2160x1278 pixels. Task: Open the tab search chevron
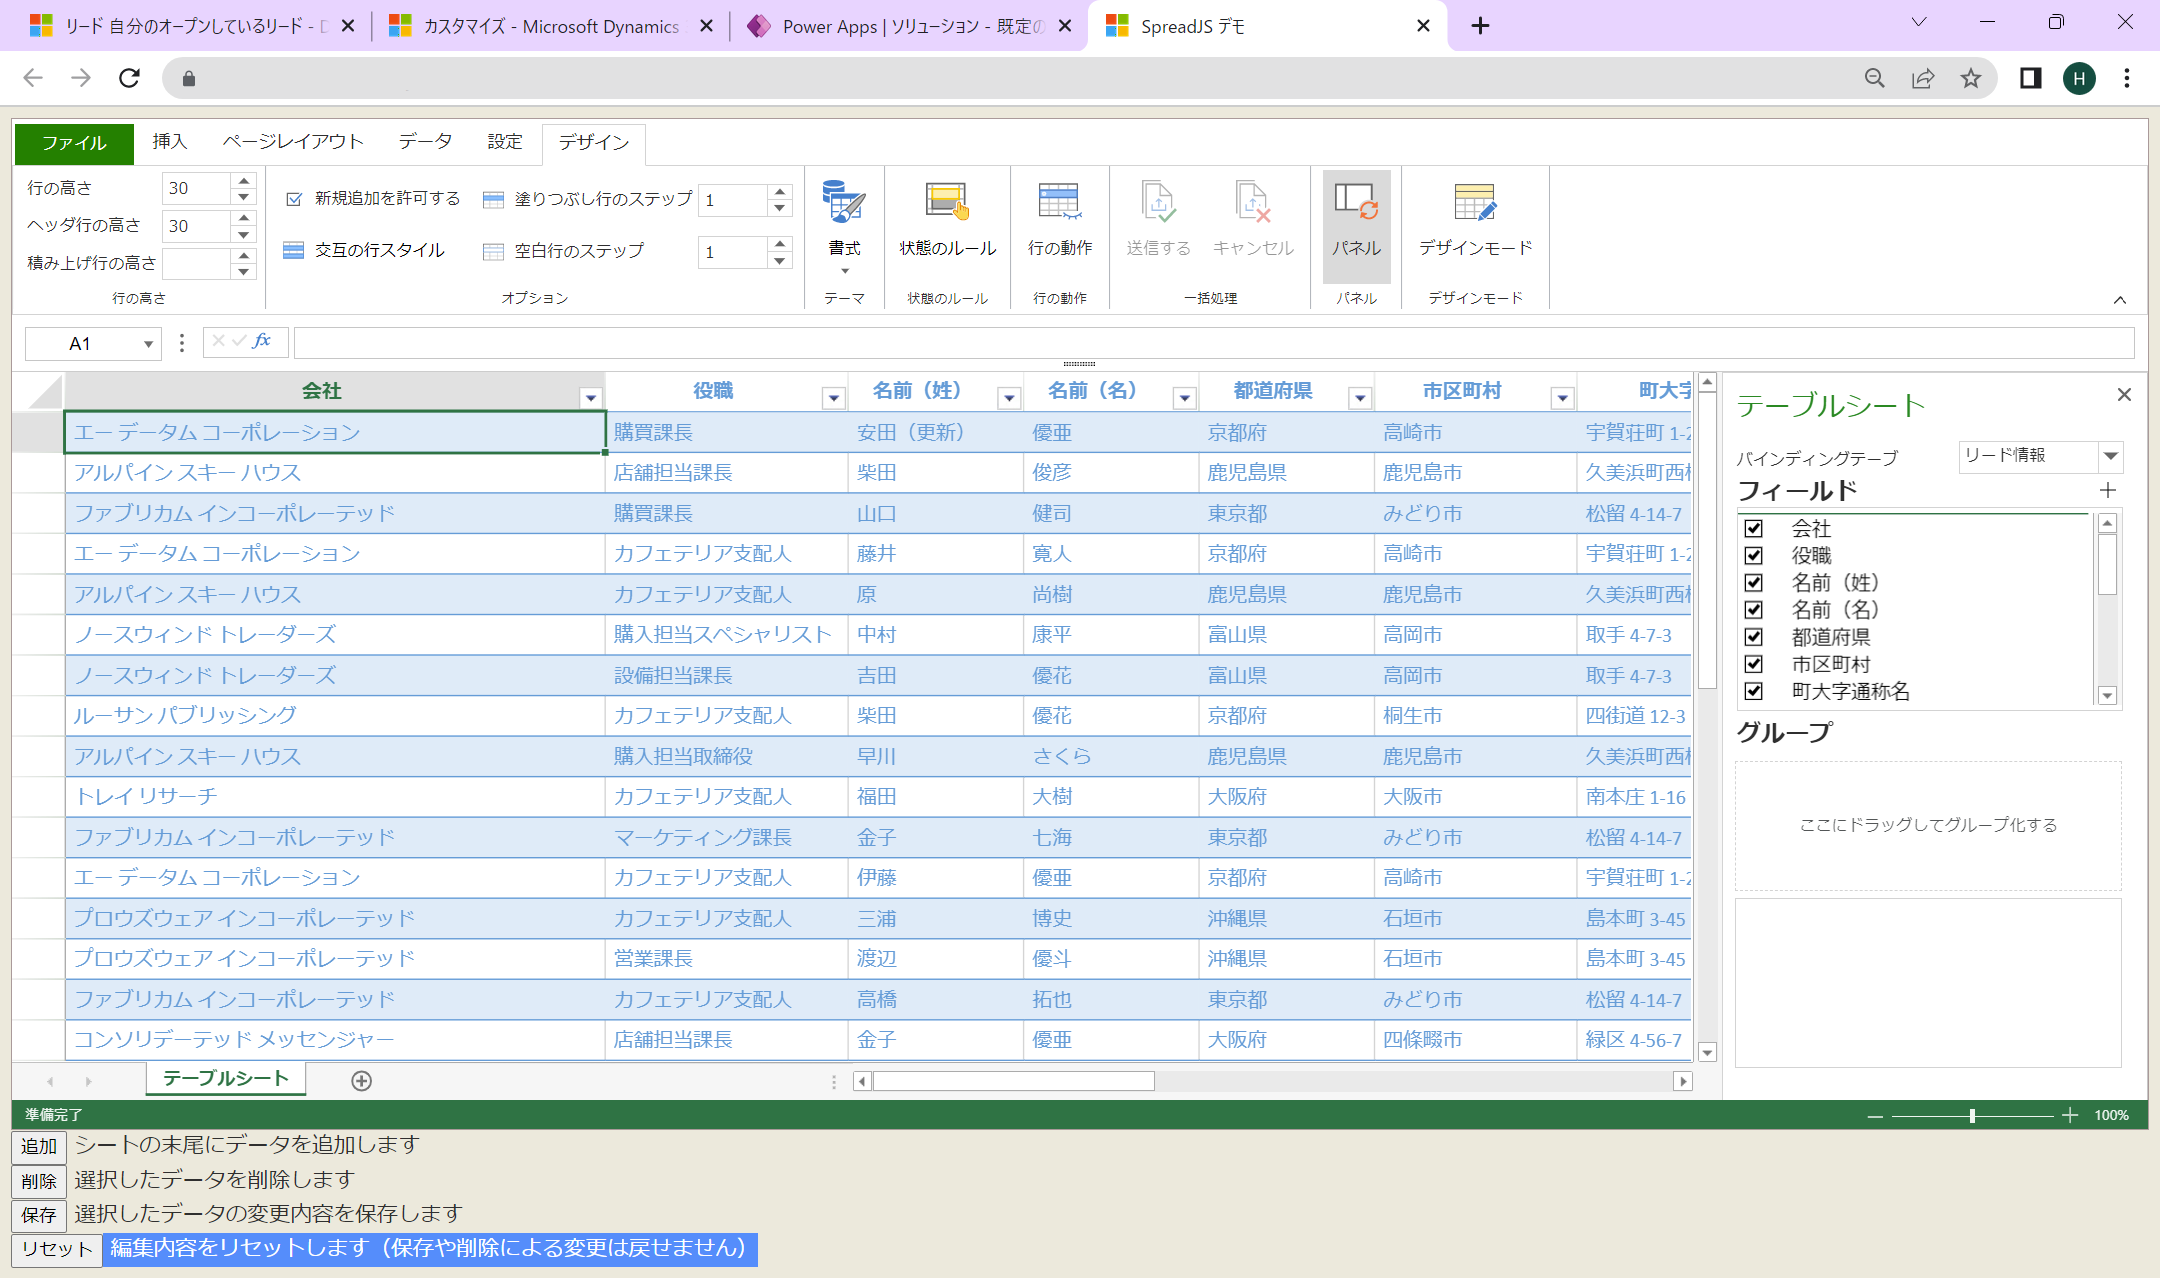pyautogui.click(x=1919, y=22)
